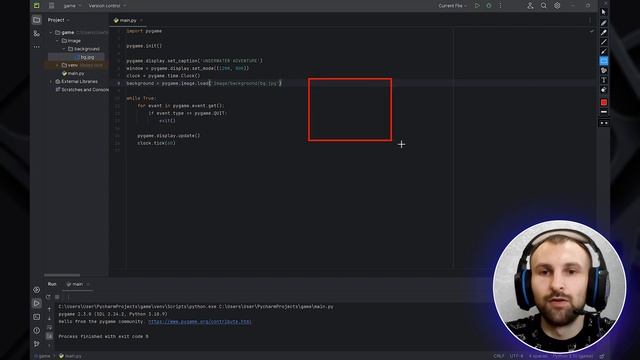Change the annotation line thickness

[604, 112]
